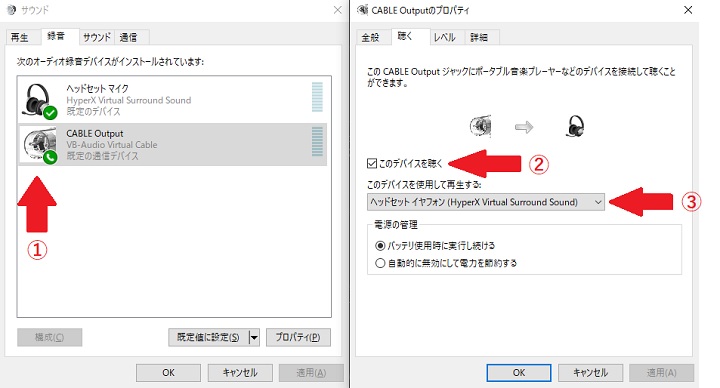The image size is (720, 388).
Task: Click the サウンド window title speaker icon
Action: 11,10
